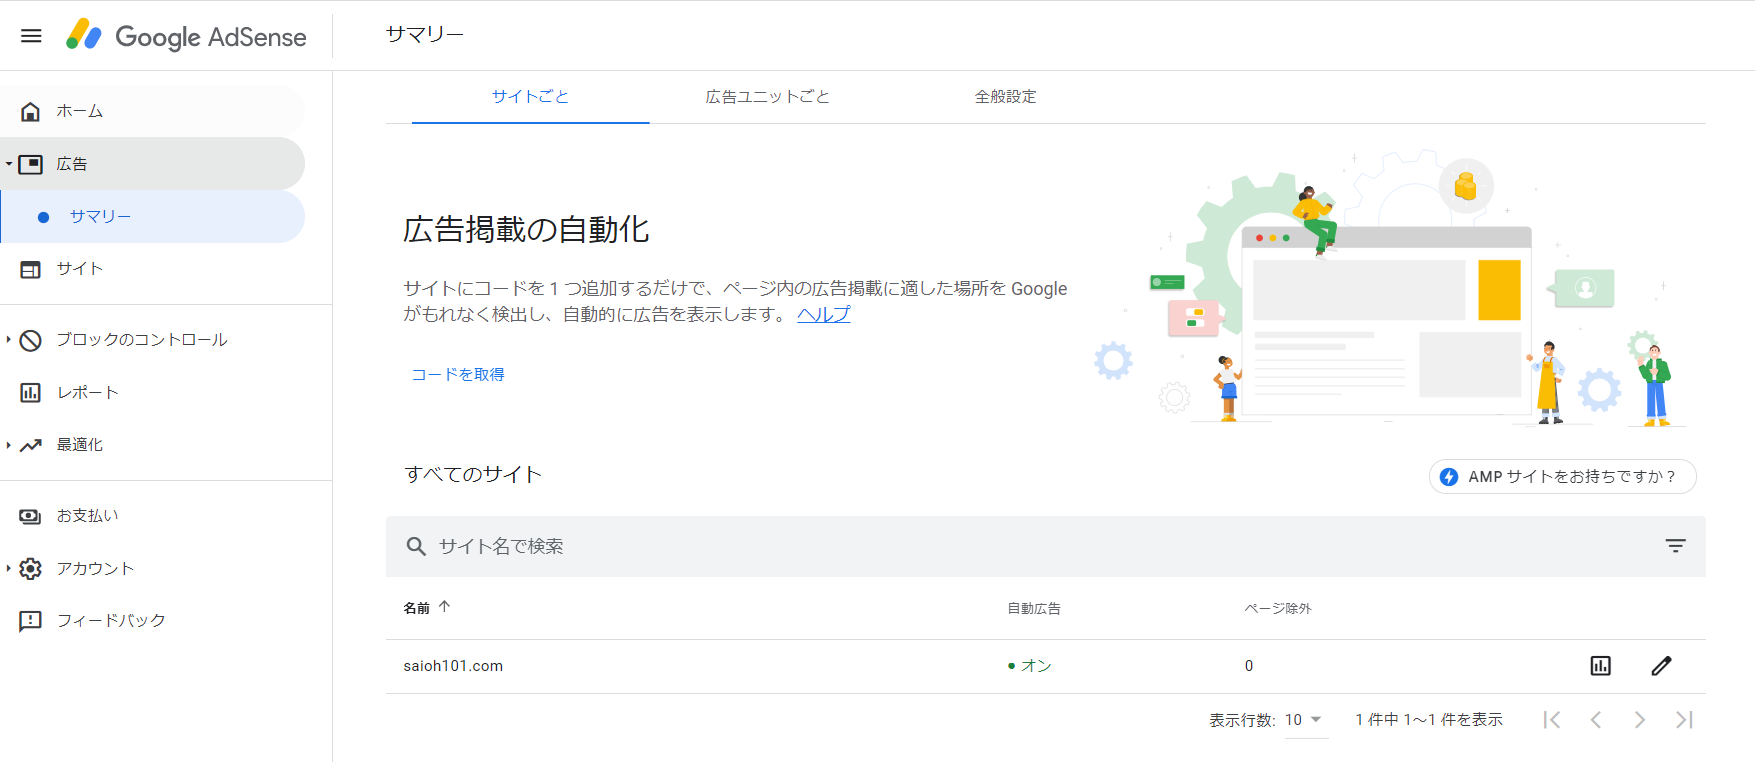Open the filter icon in search bar

[1675, 546]
